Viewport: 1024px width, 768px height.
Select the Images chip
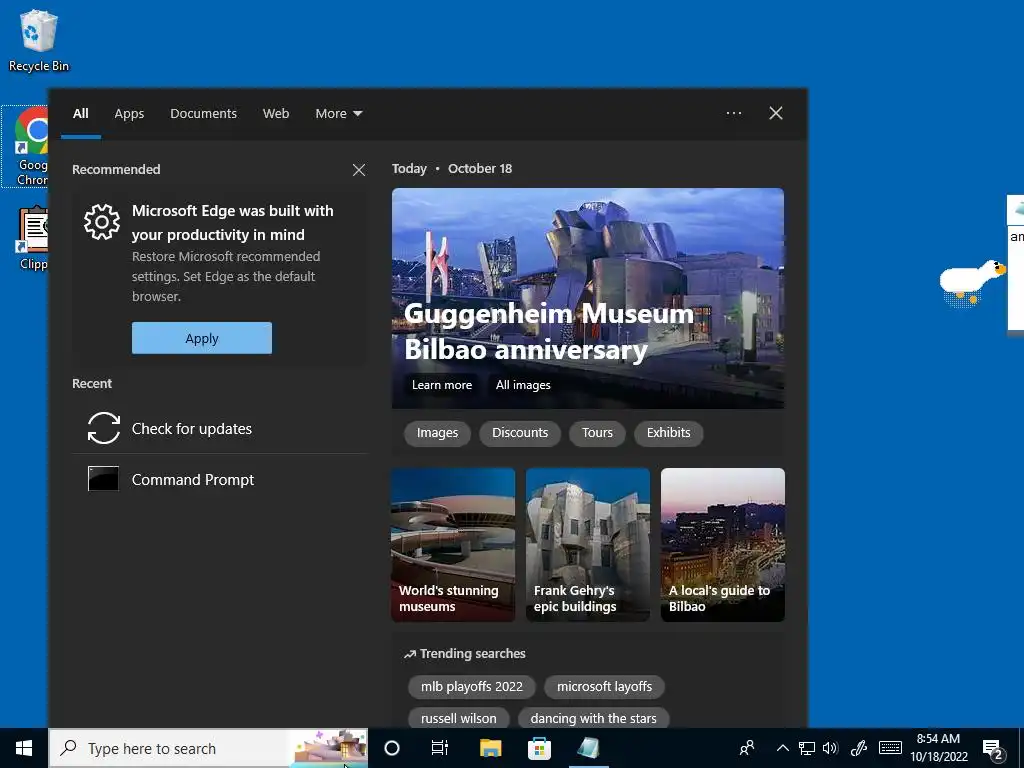click(x=437, y=433)
